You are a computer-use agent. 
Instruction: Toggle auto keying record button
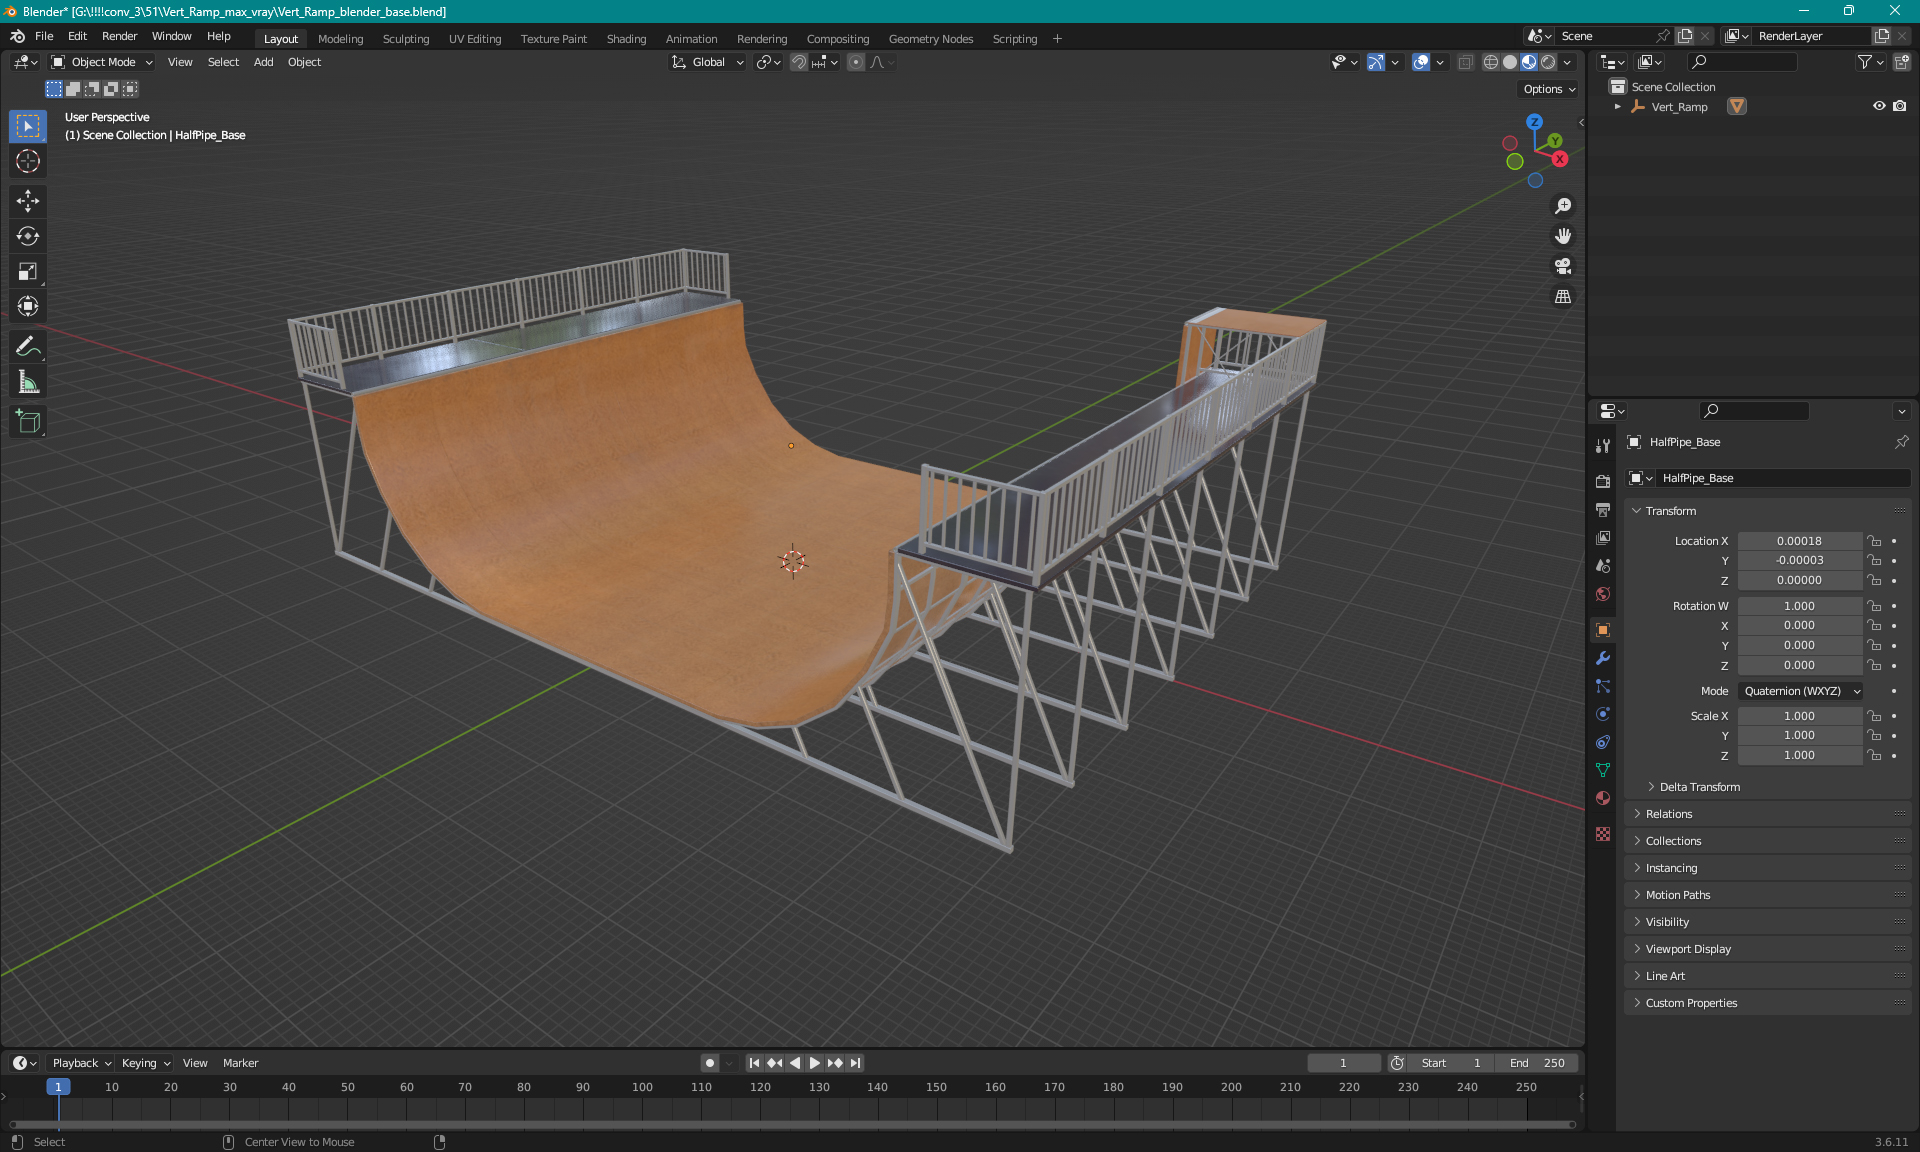tap(709, 1063)
